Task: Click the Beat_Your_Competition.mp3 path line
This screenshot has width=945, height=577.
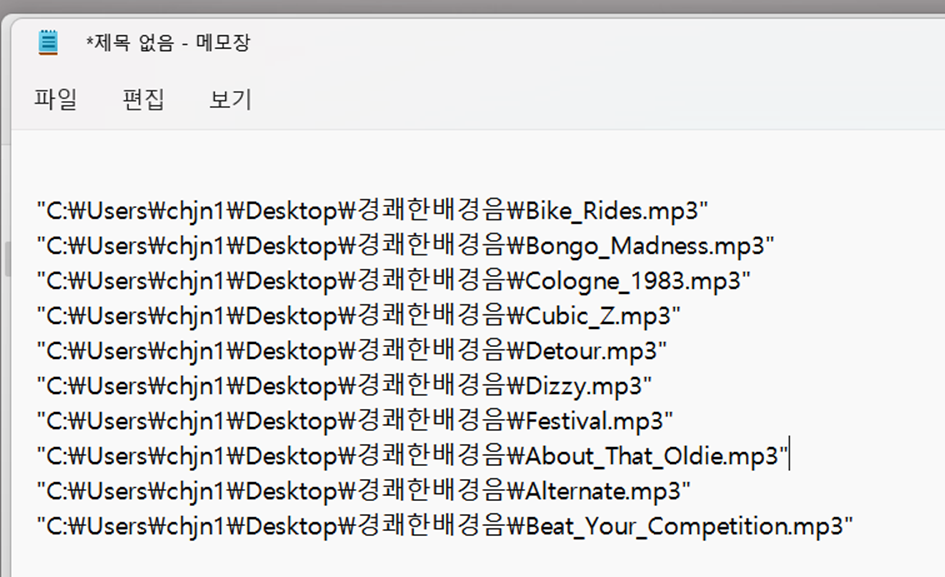Action: click(445, 526)
